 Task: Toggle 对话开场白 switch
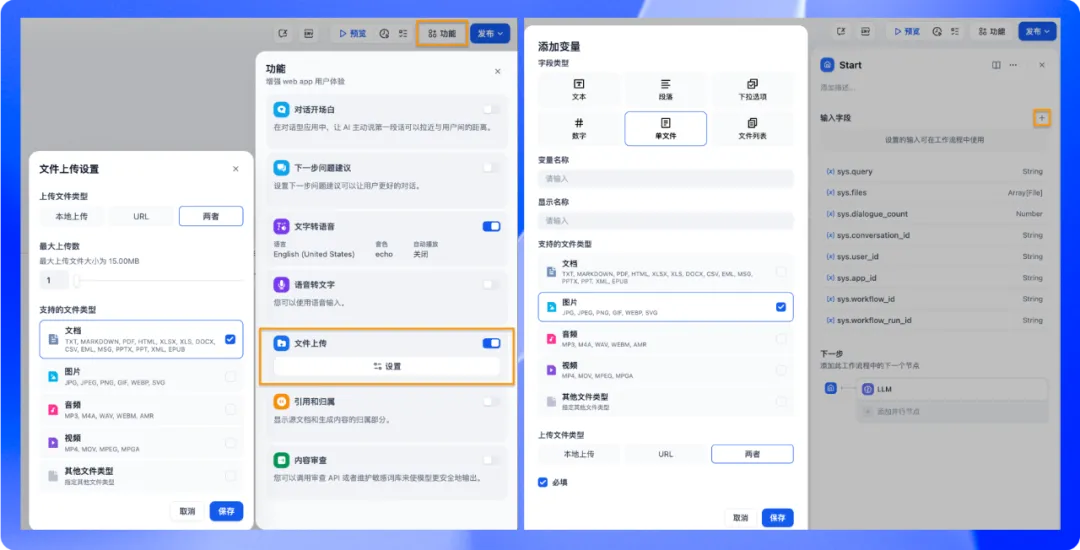(x=491, y=109)
